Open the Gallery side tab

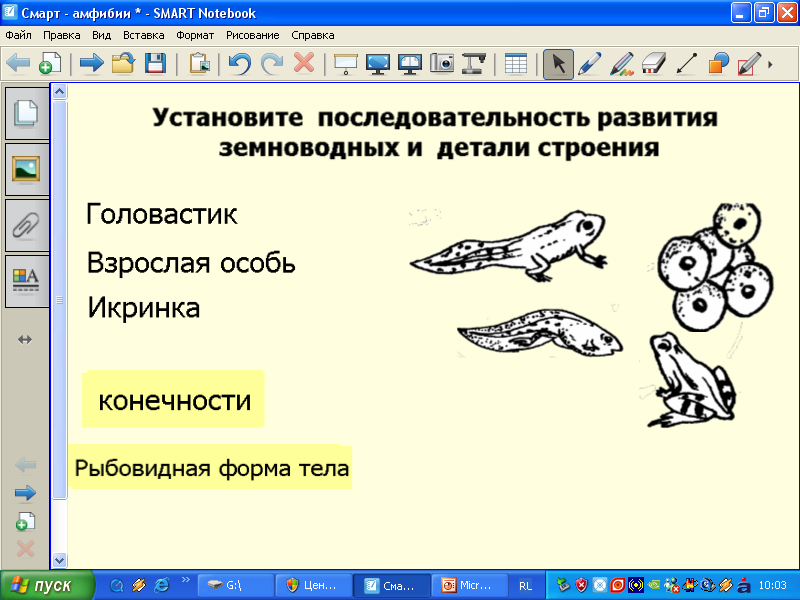click(x=27, y=169)
